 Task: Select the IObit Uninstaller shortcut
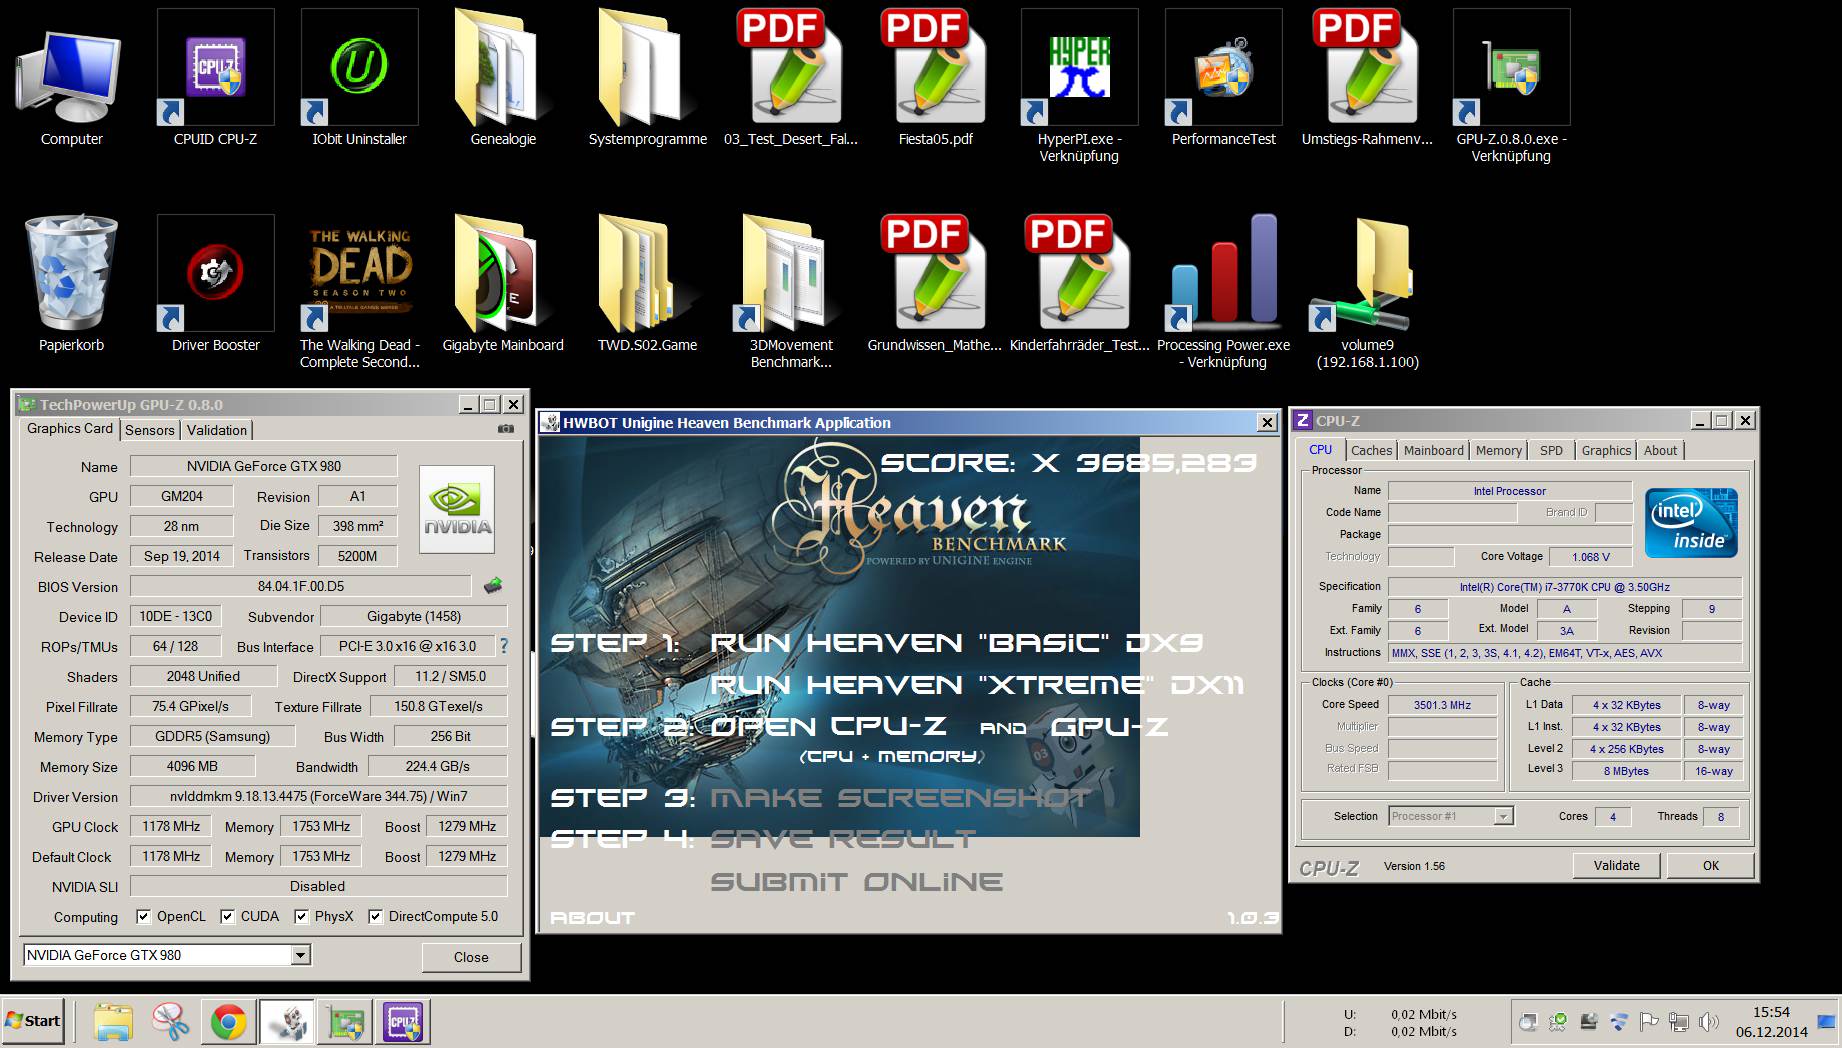pyautogui.click(x=359, y=78)
